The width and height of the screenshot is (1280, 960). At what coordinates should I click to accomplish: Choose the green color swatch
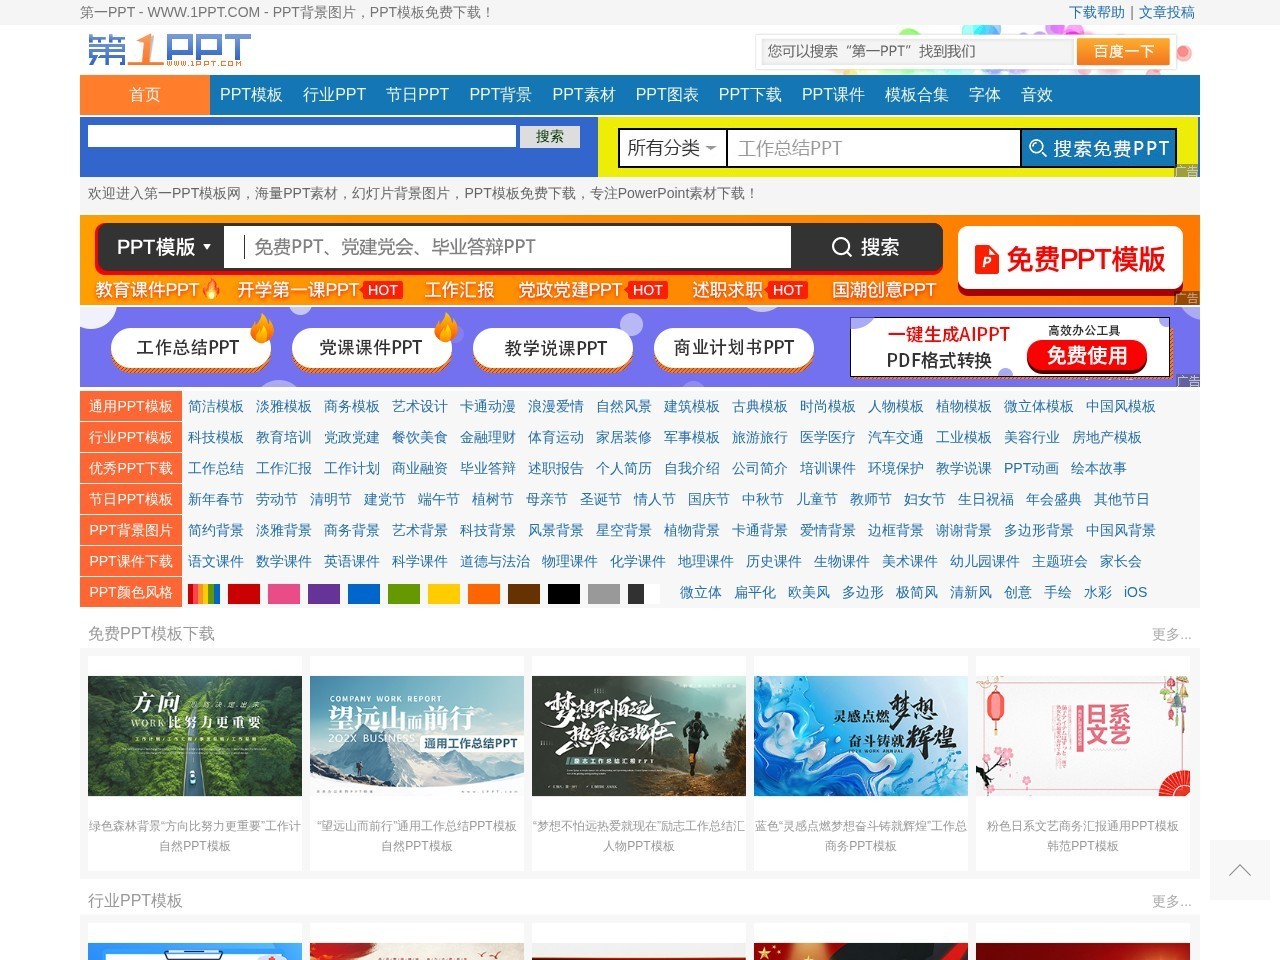coord(404,593)
